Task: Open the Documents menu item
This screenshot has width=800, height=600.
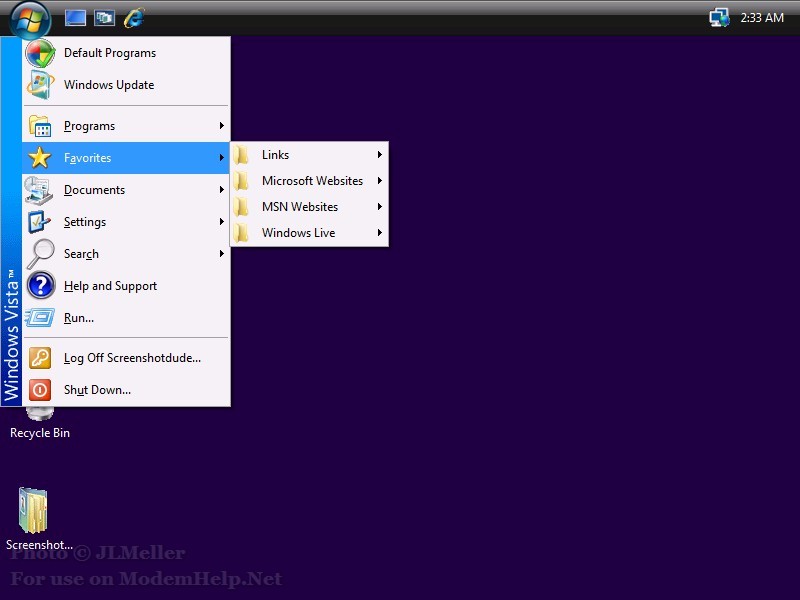Action: click(126, 190)
